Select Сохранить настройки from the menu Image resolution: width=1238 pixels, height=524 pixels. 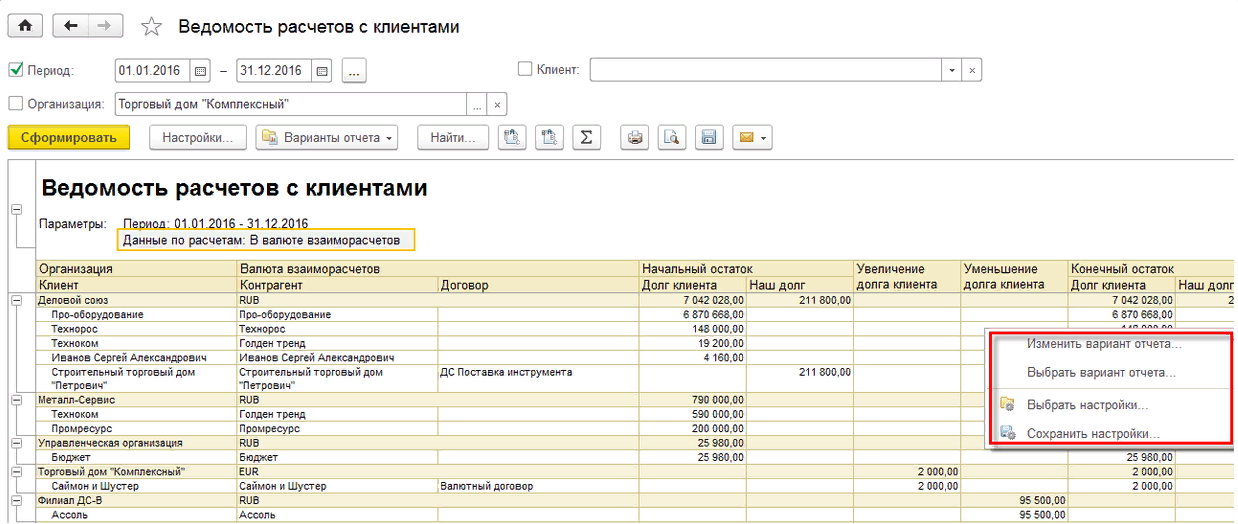point(1093,434)
